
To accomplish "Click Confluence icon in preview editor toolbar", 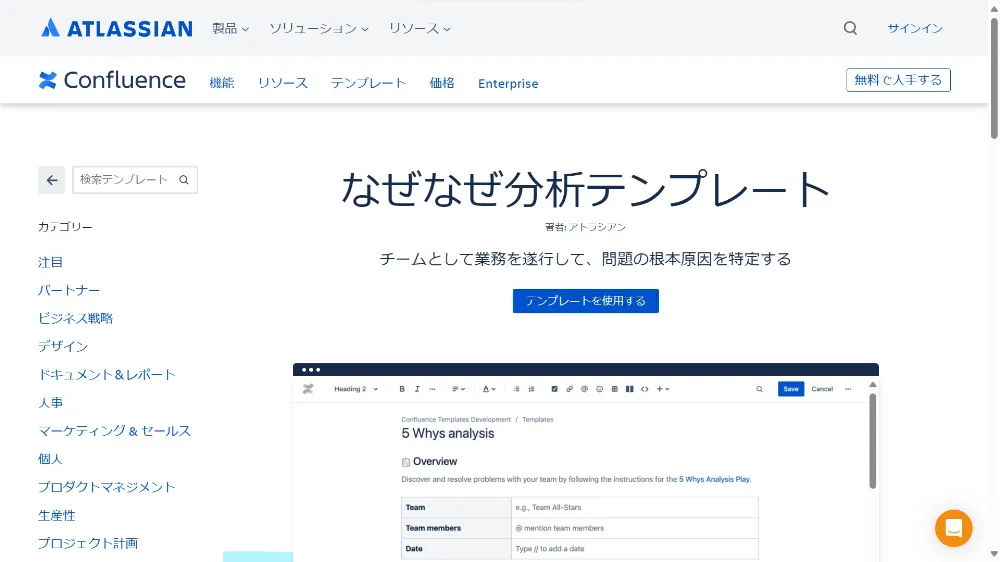I will click(x=308, y=389).
